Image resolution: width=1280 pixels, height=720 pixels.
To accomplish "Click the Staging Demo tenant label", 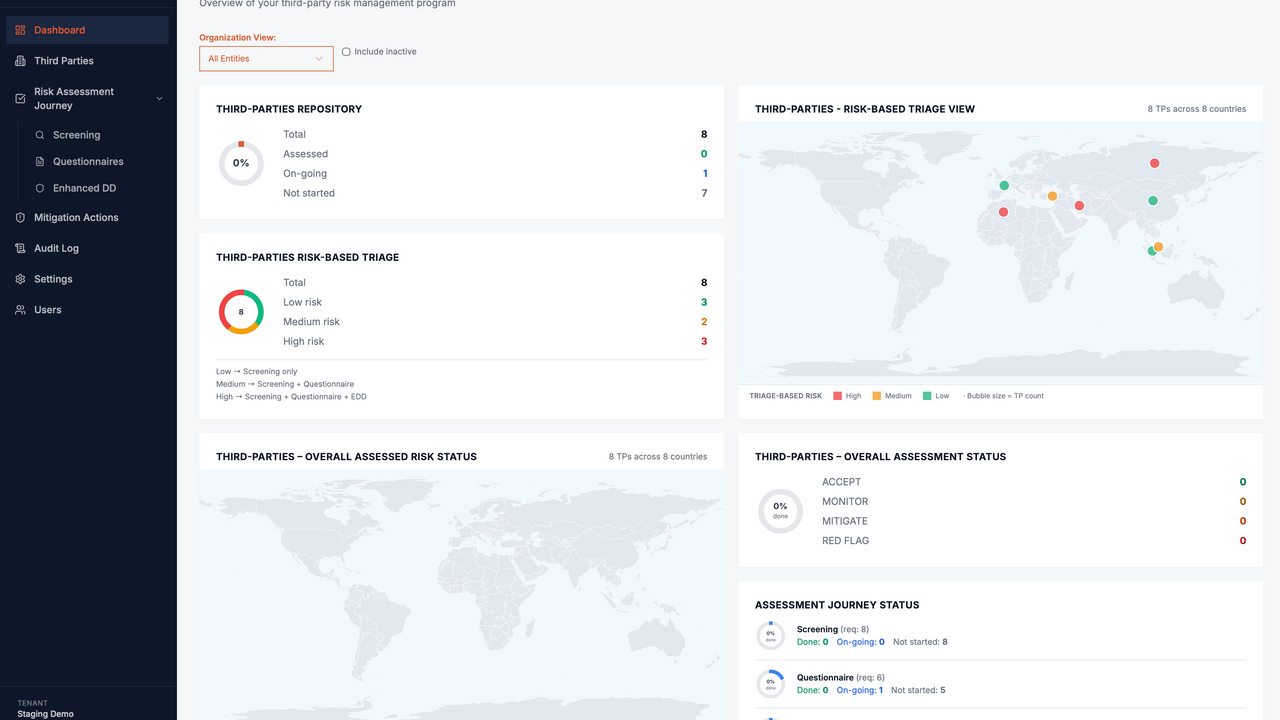I will tap(45, 714).
